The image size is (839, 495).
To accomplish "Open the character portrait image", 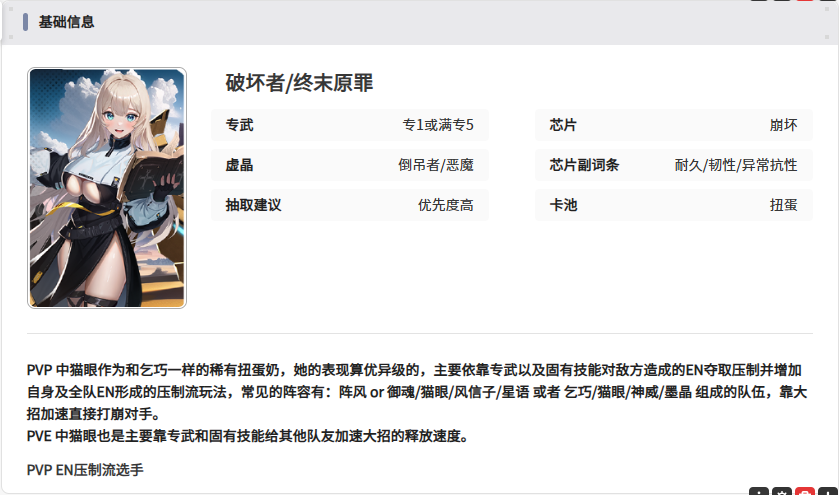I will click(x=107, y=188).
